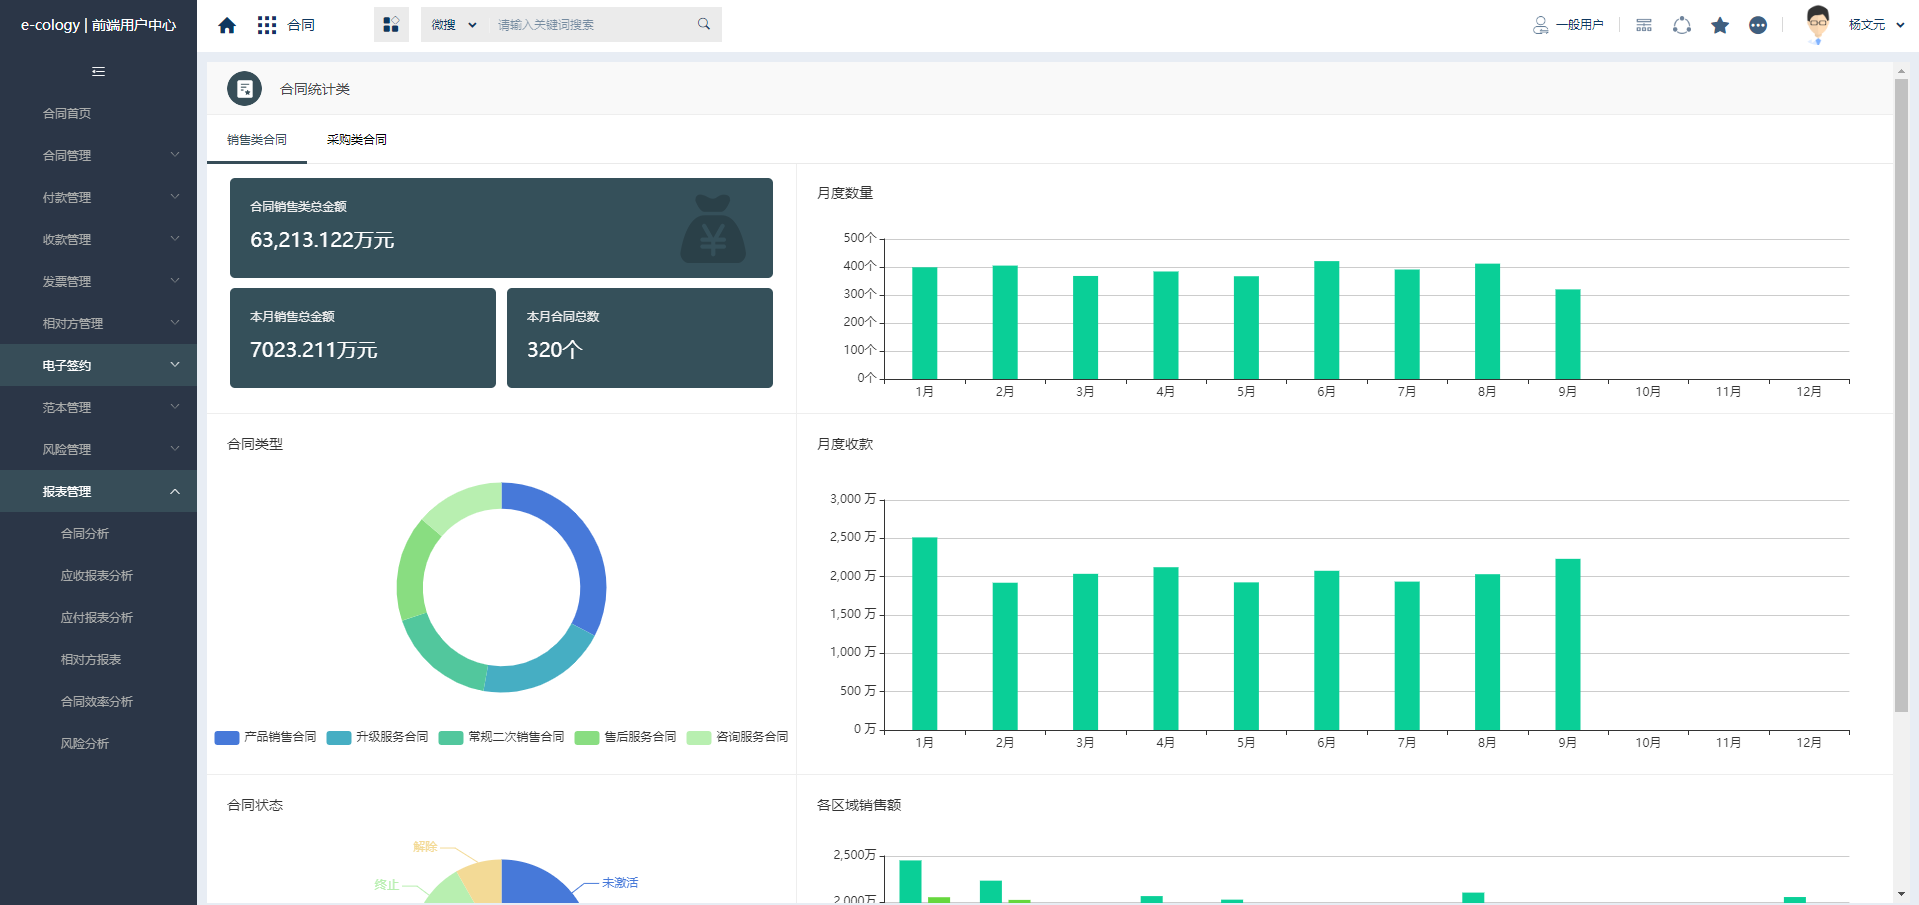Toggle 售后服务合同 legend swatch
This screenshot has width=1919, height=905.
point(587,738)
